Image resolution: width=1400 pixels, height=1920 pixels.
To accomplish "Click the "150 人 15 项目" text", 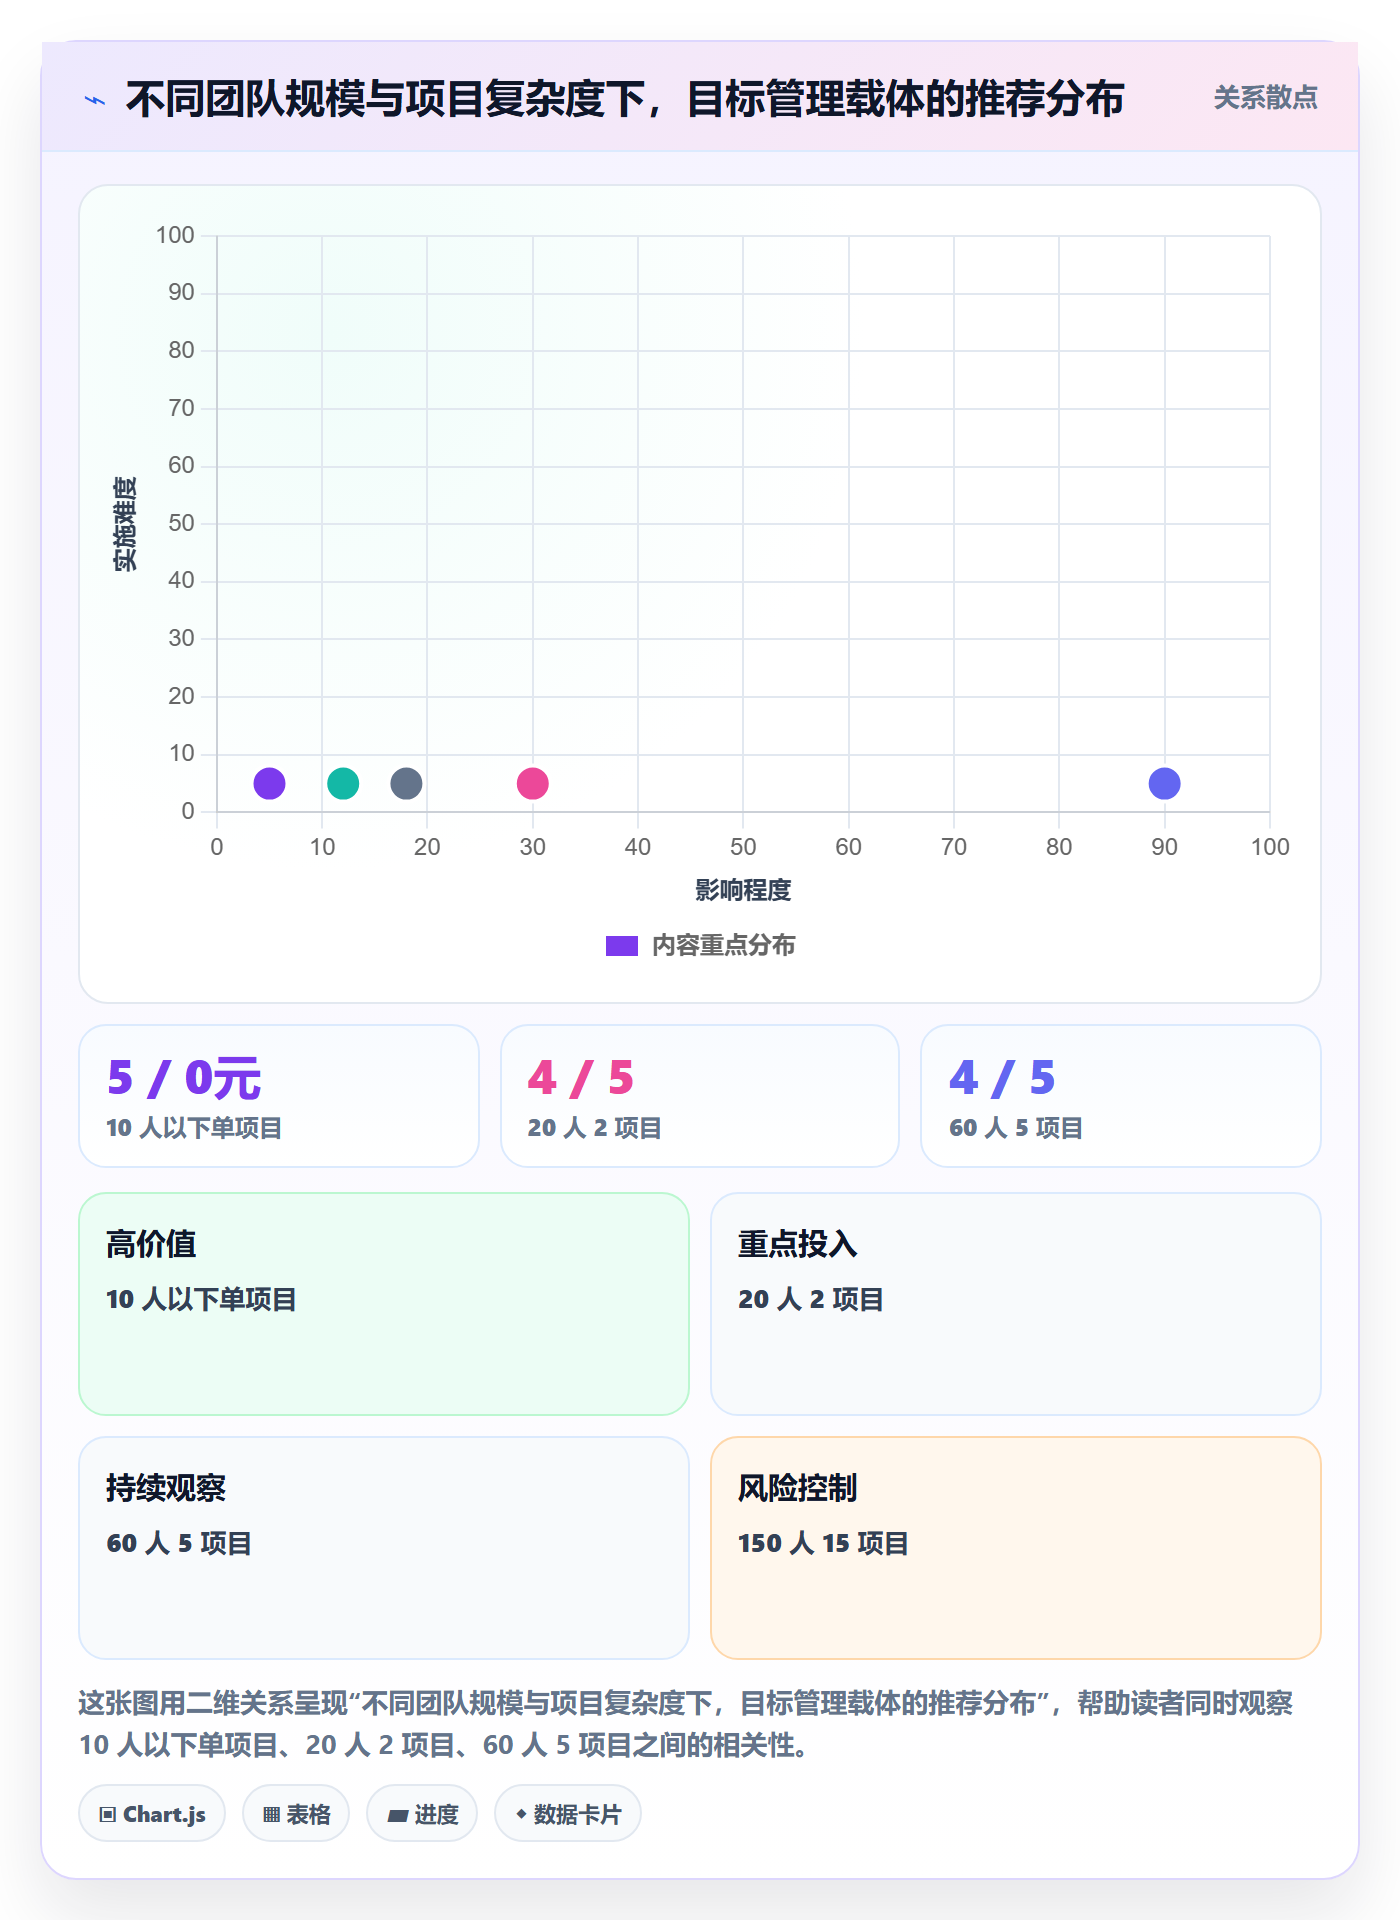I will (823, 1543).
